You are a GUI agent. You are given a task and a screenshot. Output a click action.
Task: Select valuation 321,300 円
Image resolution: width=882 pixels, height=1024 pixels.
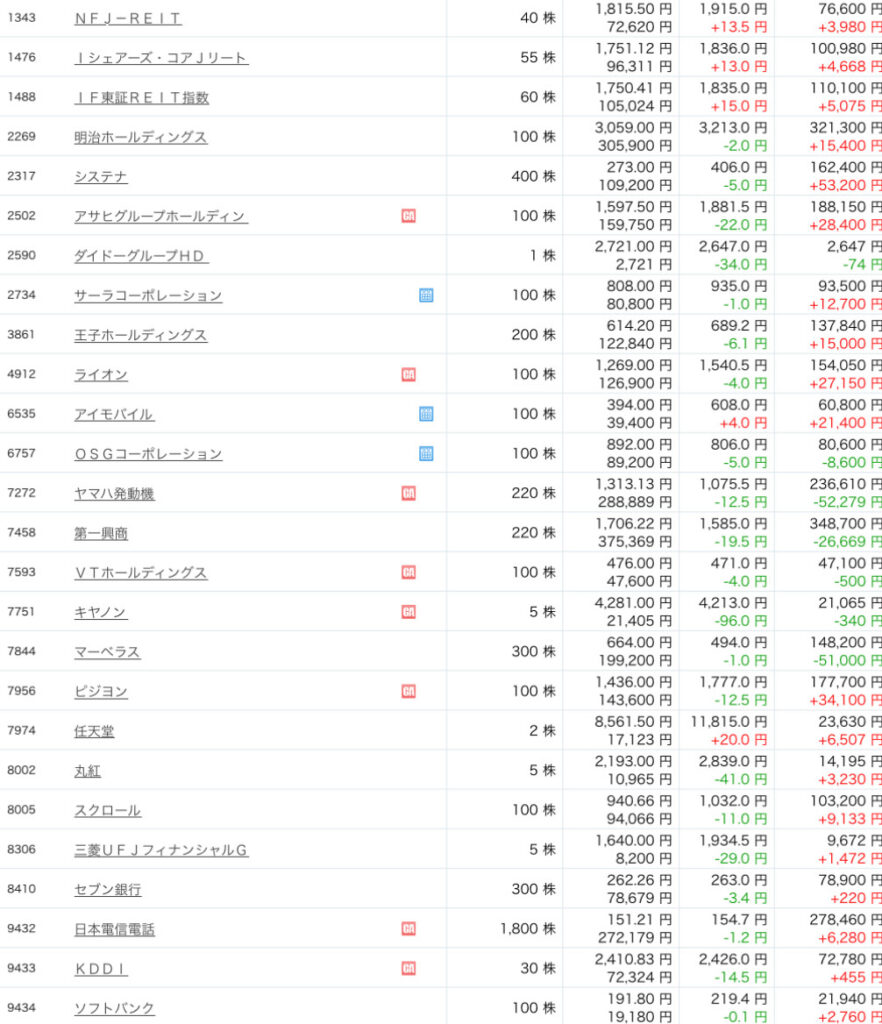845,128
